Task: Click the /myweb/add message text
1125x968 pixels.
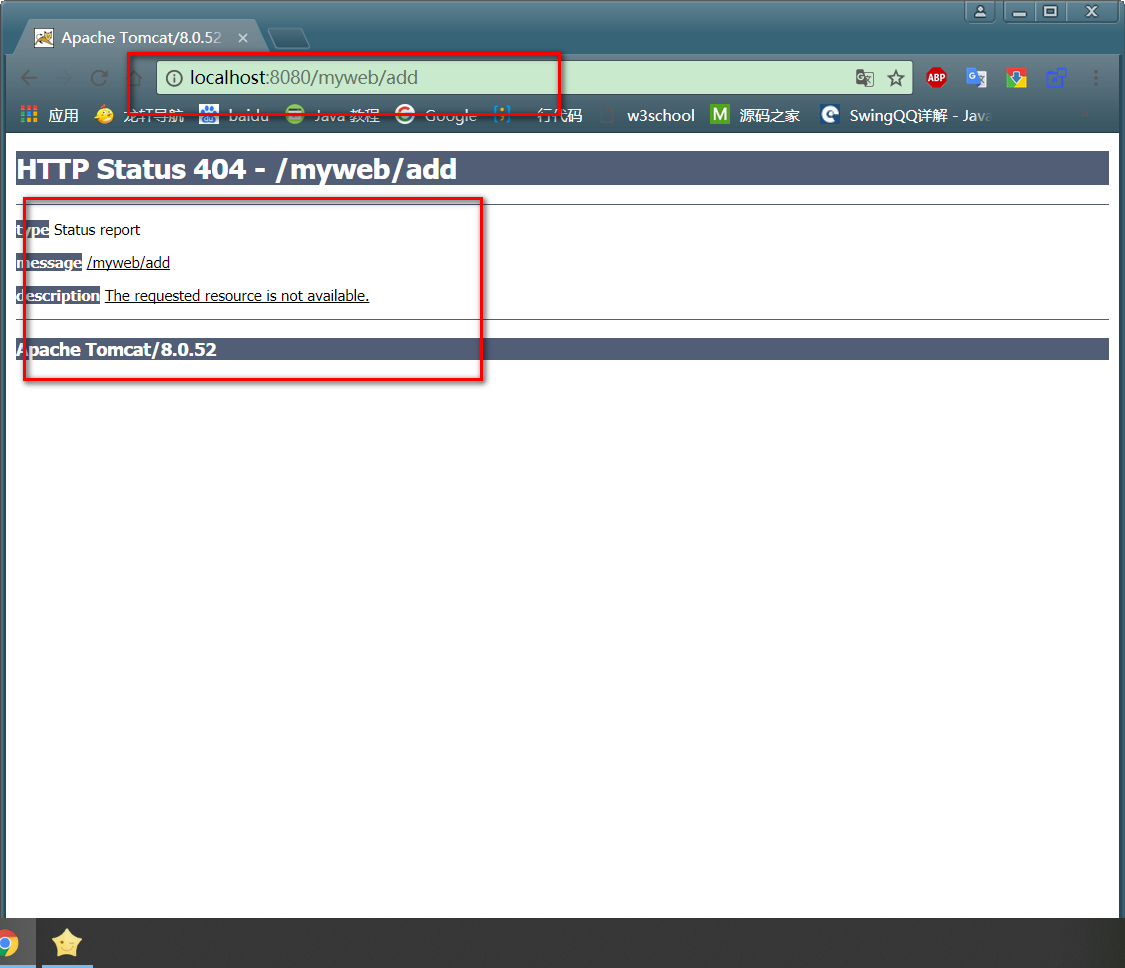Action: [128, 263]
